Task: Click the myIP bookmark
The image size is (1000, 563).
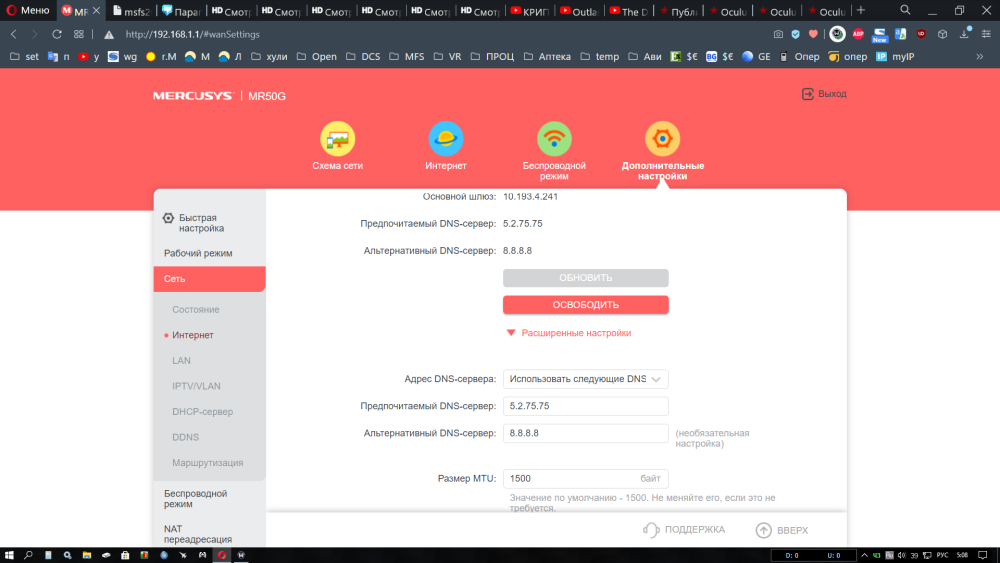Action: [x=895, y=57]
